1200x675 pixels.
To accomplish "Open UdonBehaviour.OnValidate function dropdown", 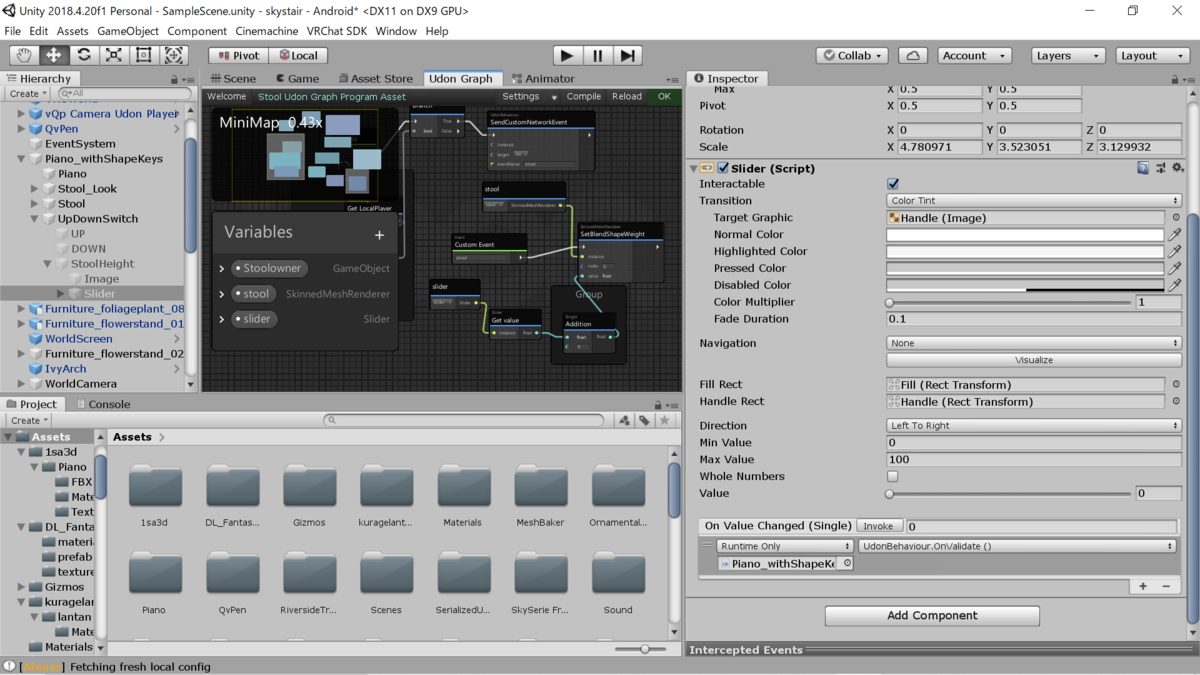I will [1017, 546].
